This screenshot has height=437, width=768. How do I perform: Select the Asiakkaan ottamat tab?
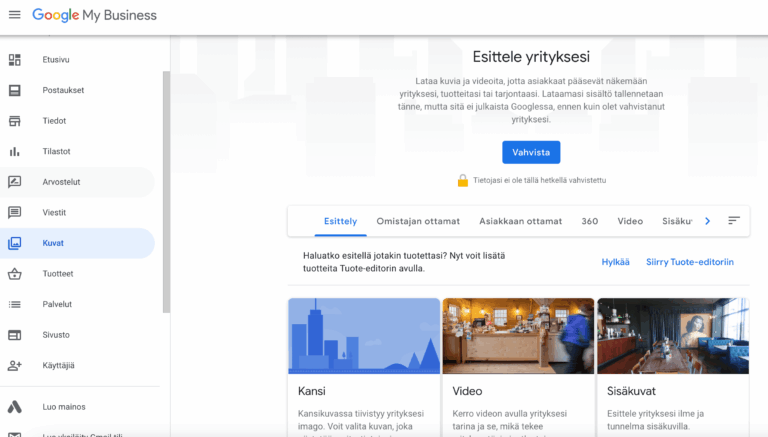pos(520,221)
